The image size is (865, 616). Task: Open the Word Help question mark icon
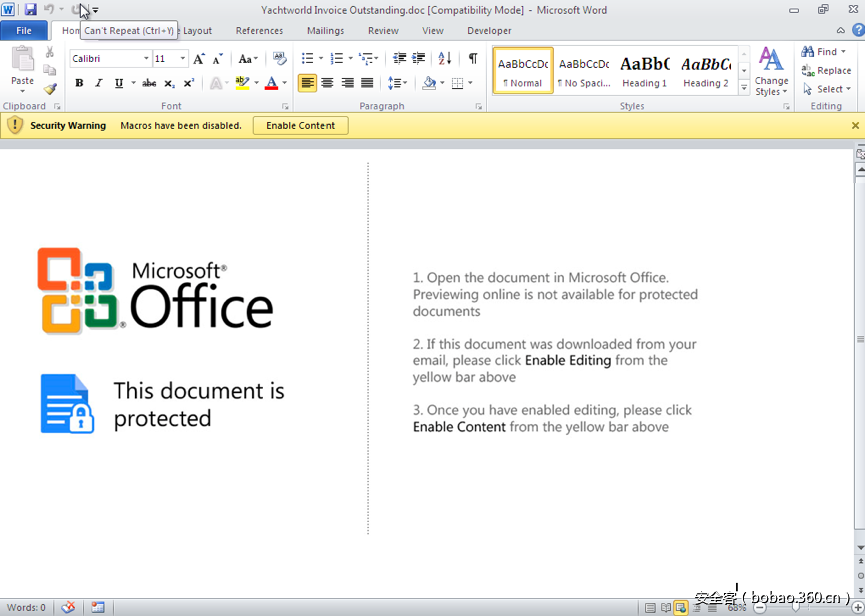(x=858, y=31)
